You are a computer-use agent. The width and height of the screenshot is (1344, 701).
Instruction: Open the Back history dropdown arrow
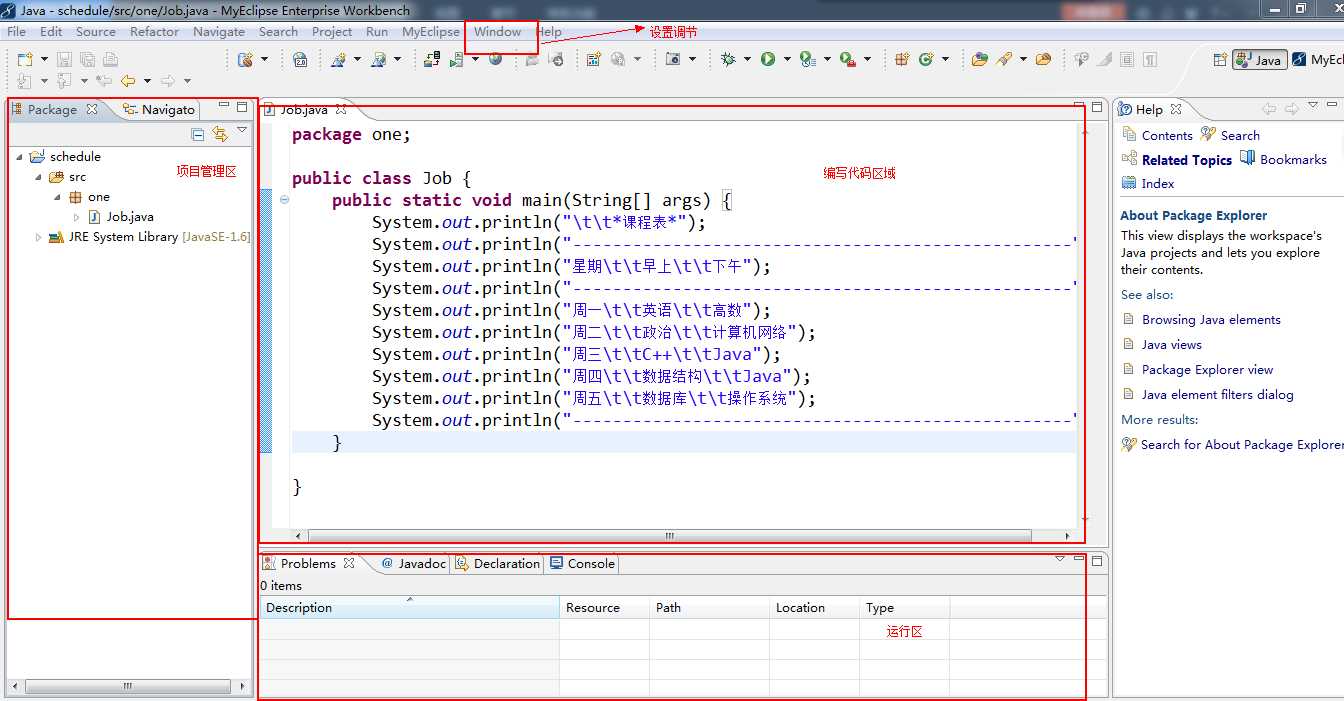pos(147,81)
